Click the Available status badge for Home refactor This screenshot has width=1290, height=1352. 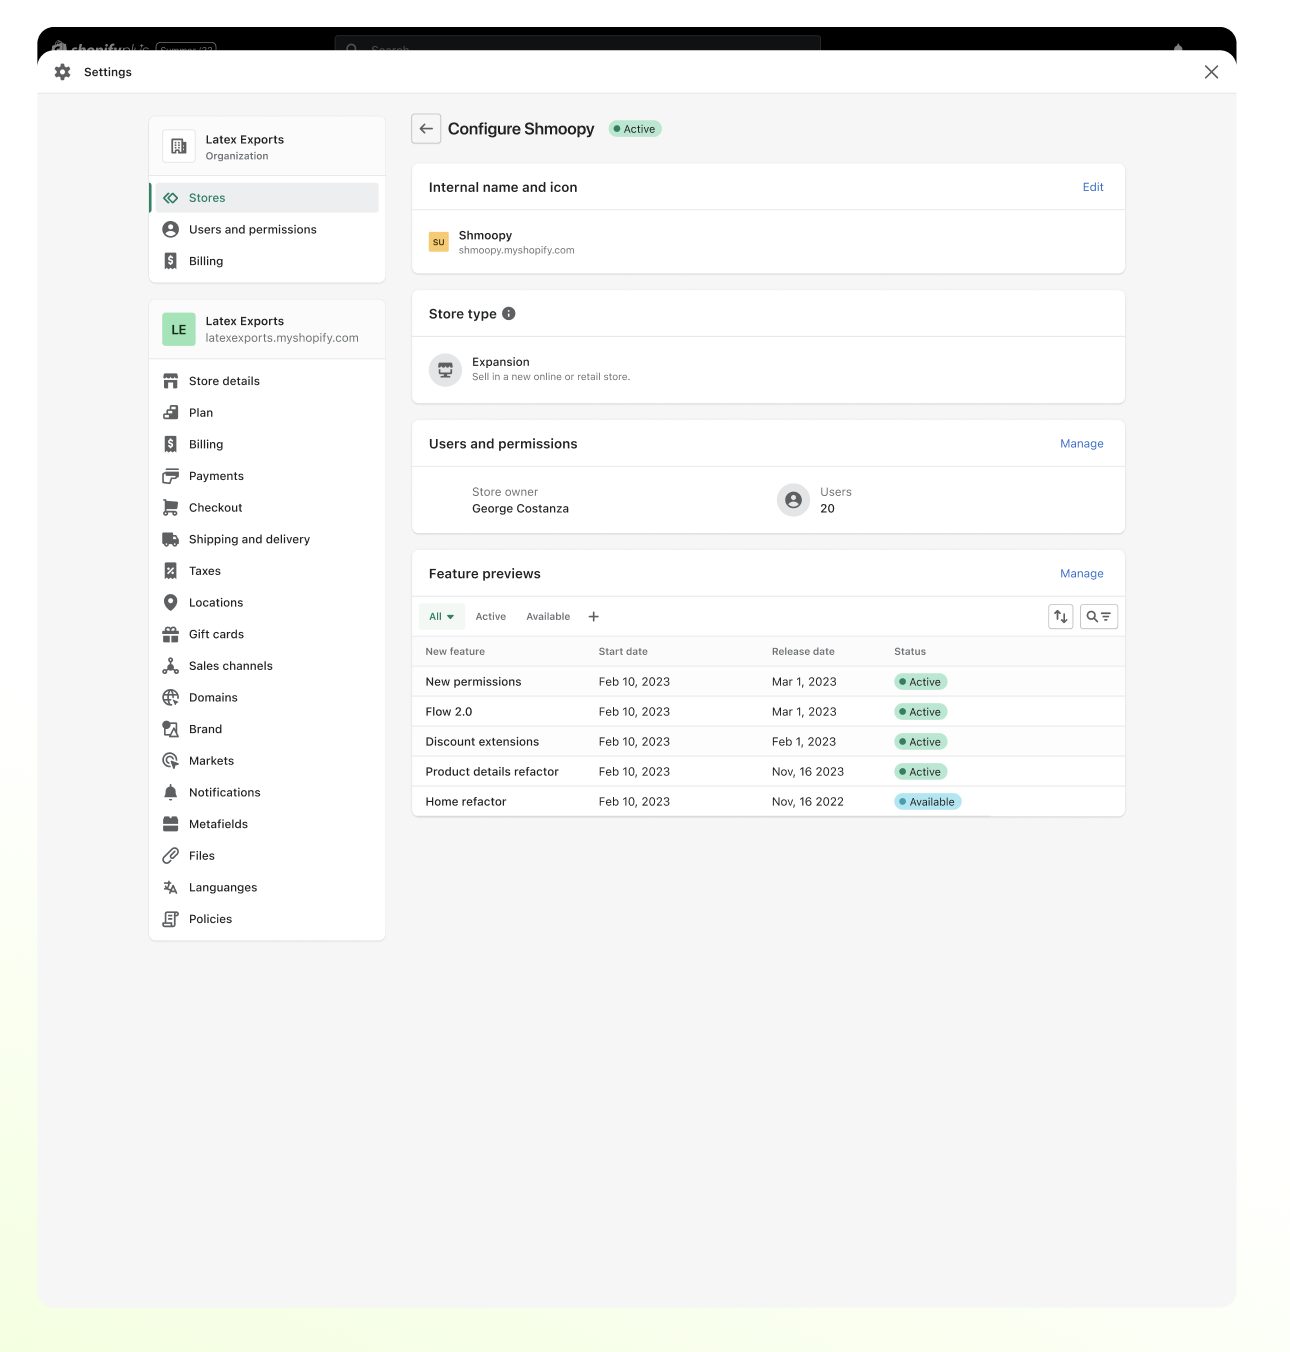[927, 802]
